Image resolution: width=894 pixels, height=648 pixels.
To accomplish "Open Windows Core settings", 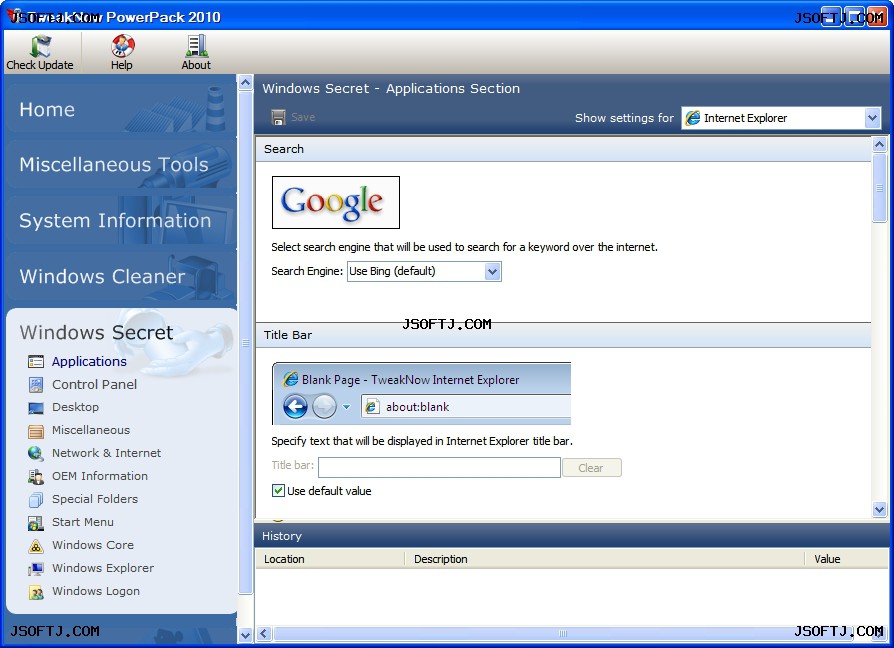I will point(93,545).
